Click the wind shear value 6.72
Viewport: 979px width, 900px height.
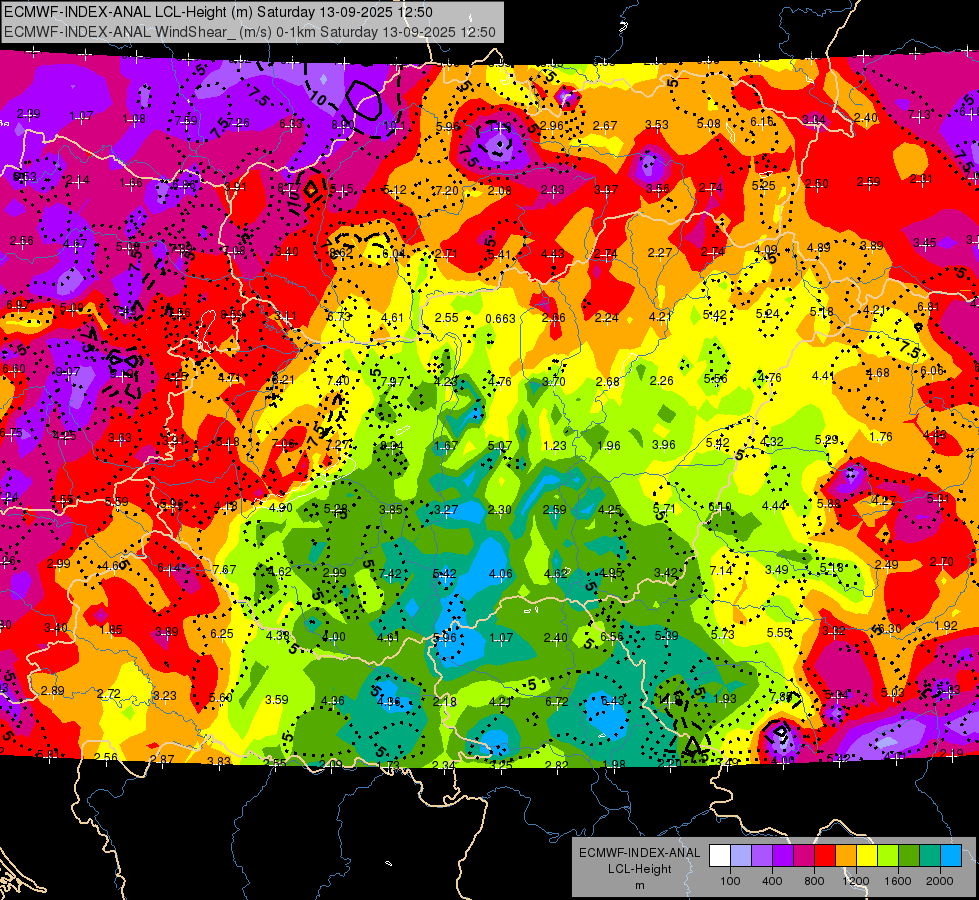pyautogui.click(x=556, y=702)
